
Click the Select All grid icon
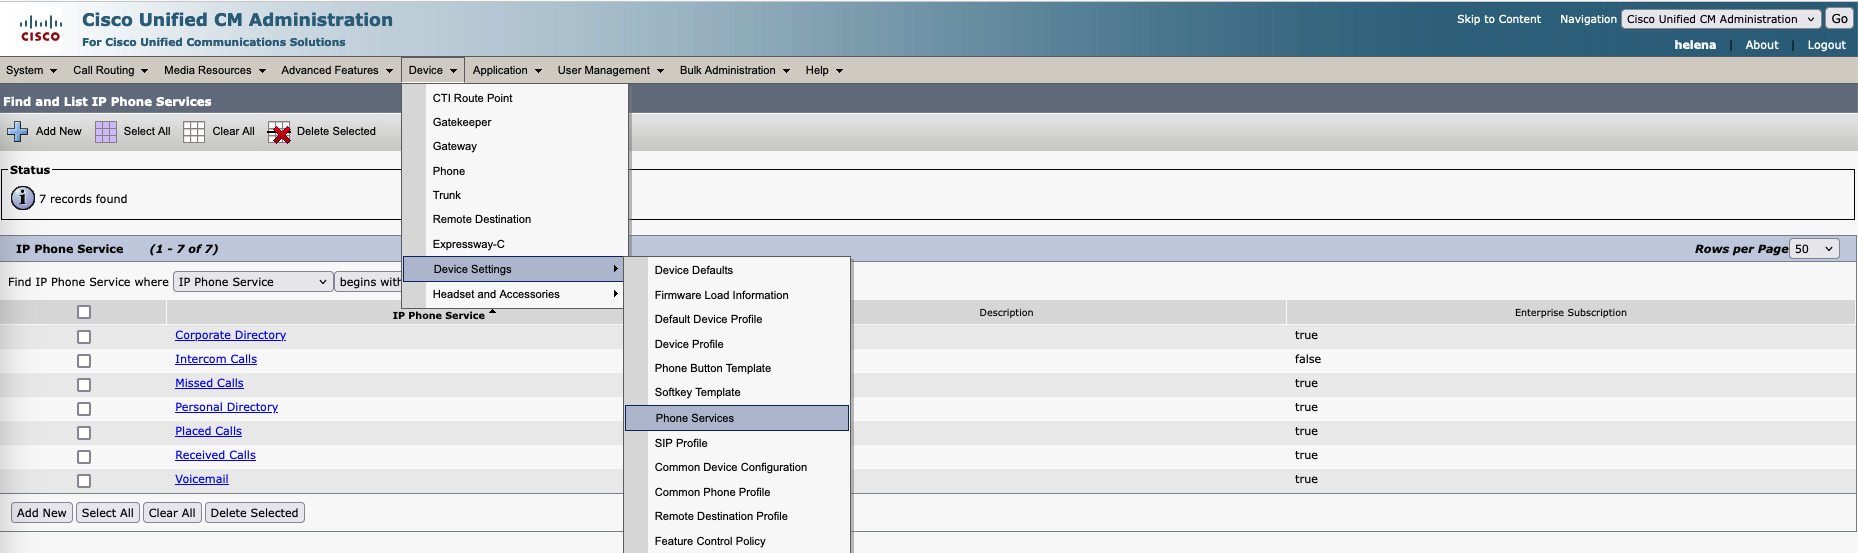pyautogui.click(x=106, y=132)
